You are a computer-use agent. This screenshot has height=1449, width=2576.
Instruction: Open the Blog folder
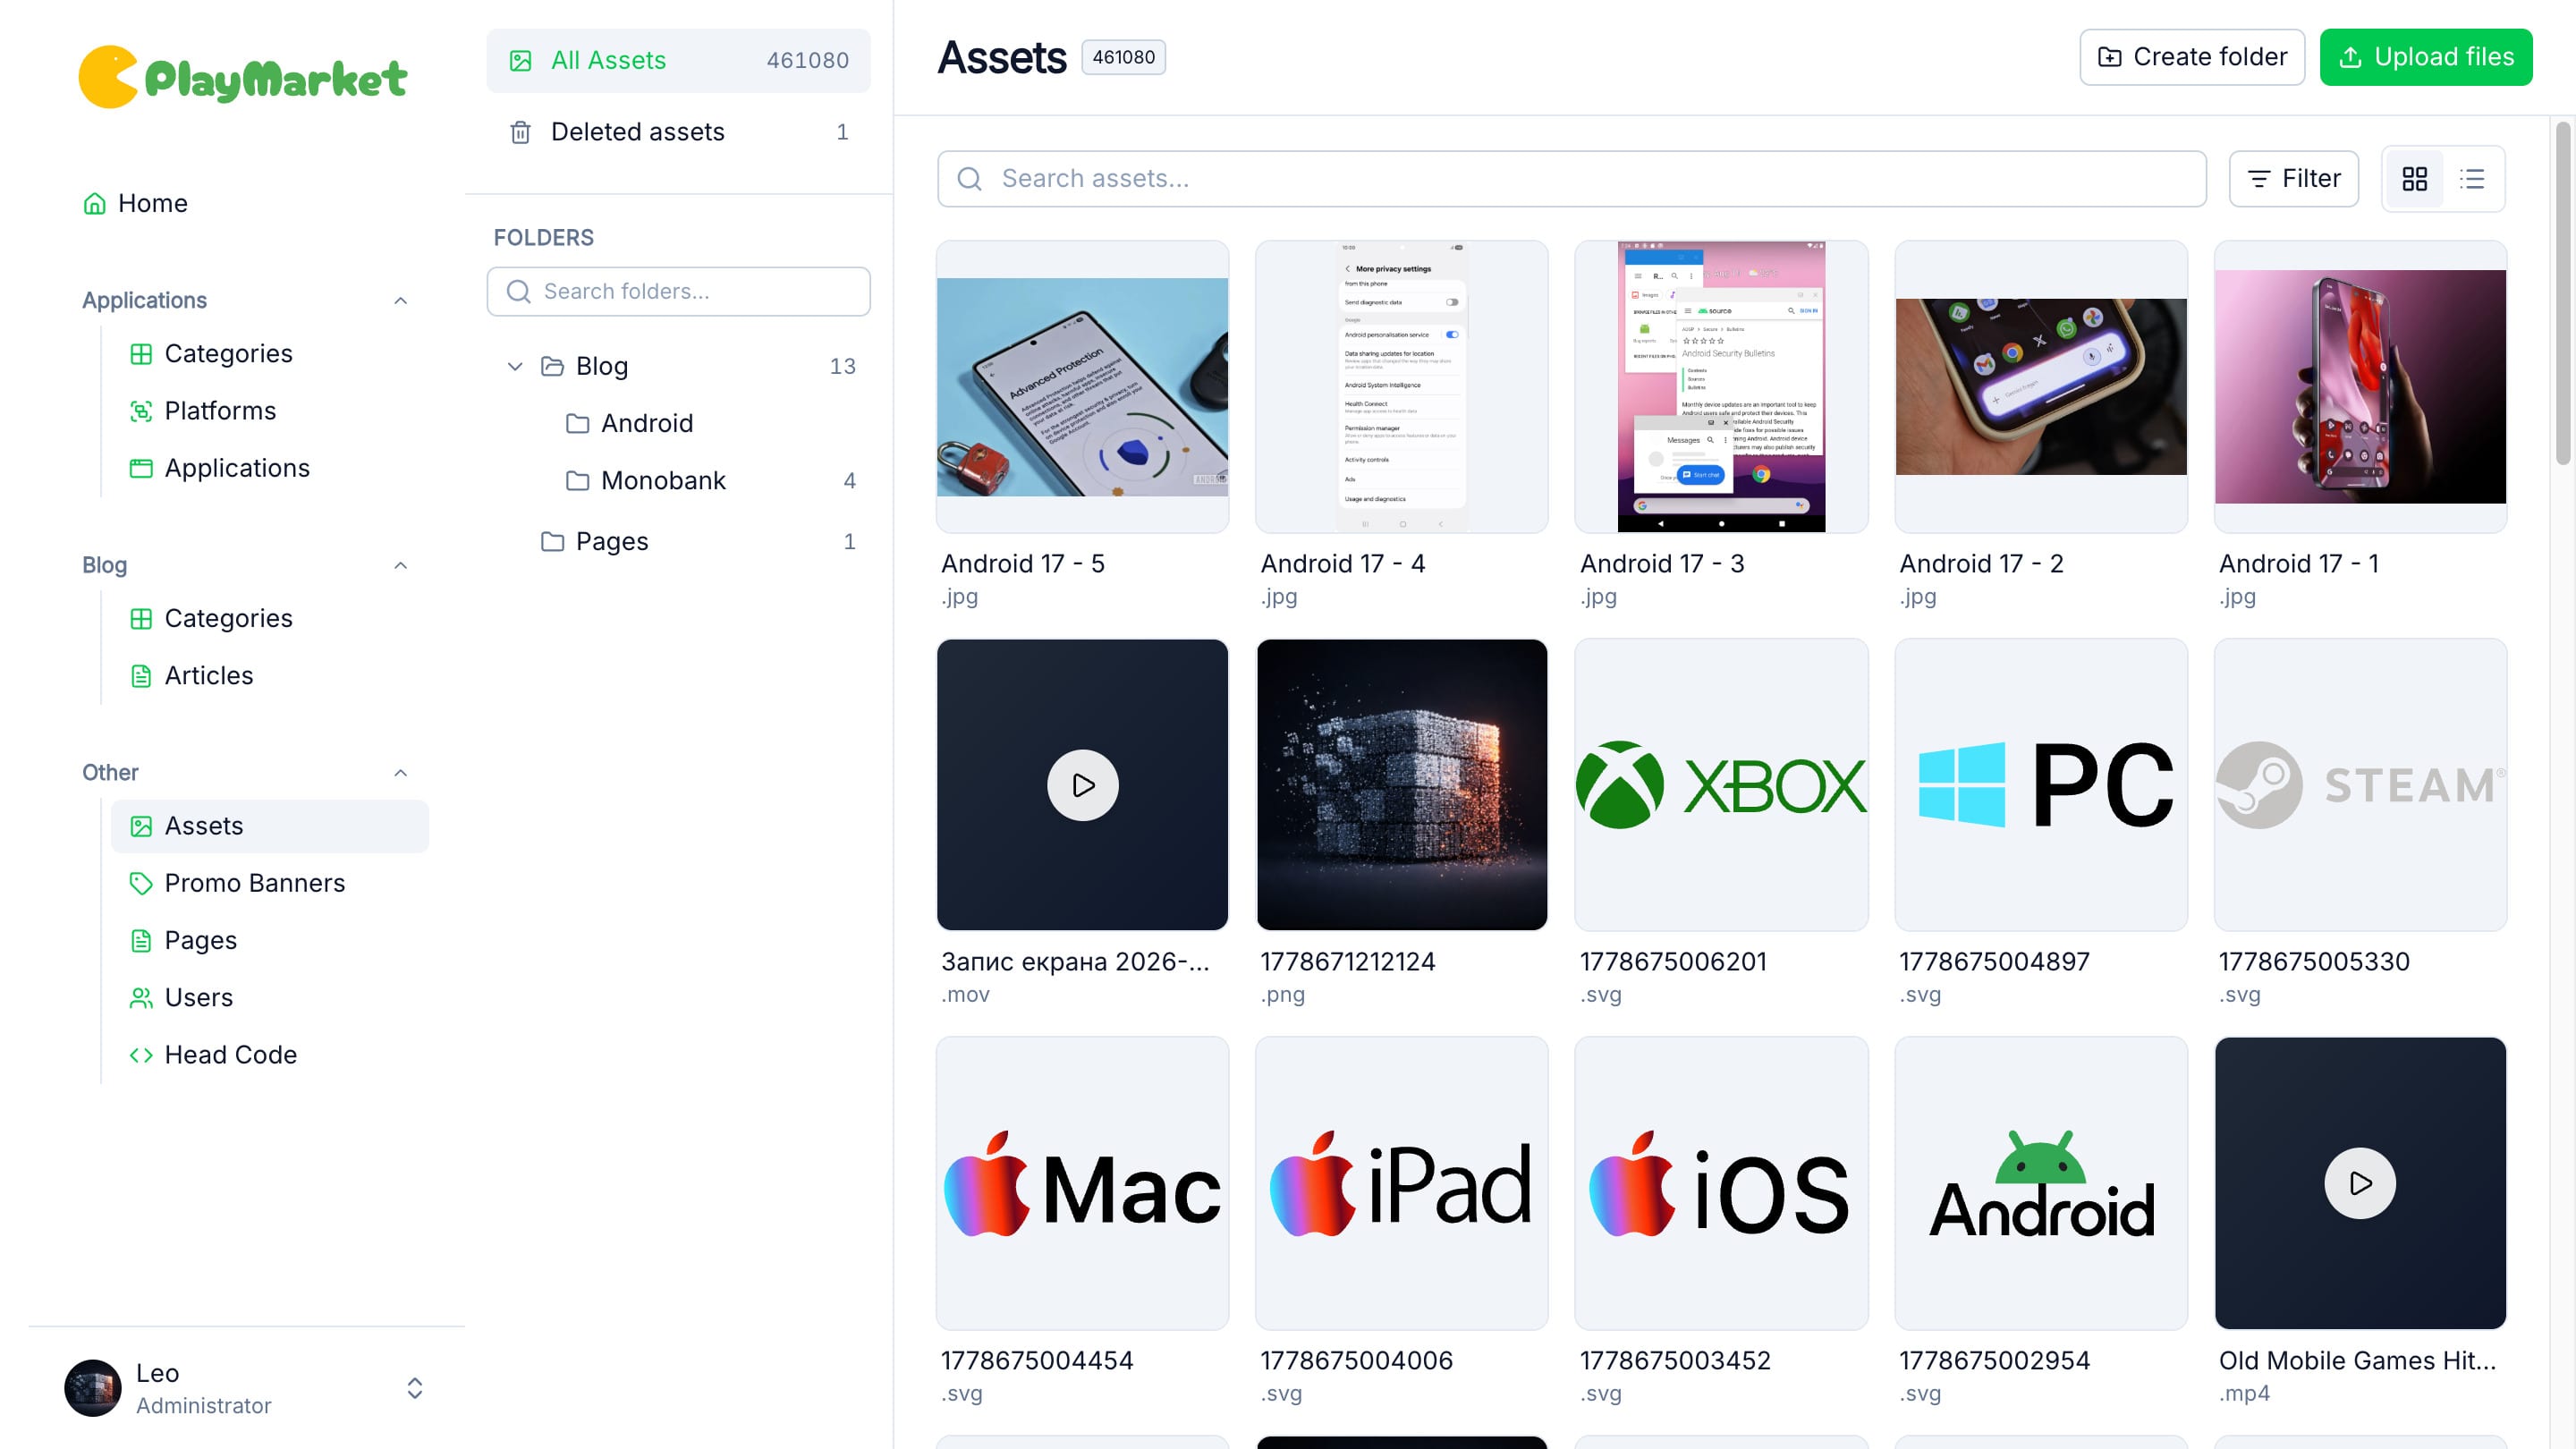click(x=678, y=366)
